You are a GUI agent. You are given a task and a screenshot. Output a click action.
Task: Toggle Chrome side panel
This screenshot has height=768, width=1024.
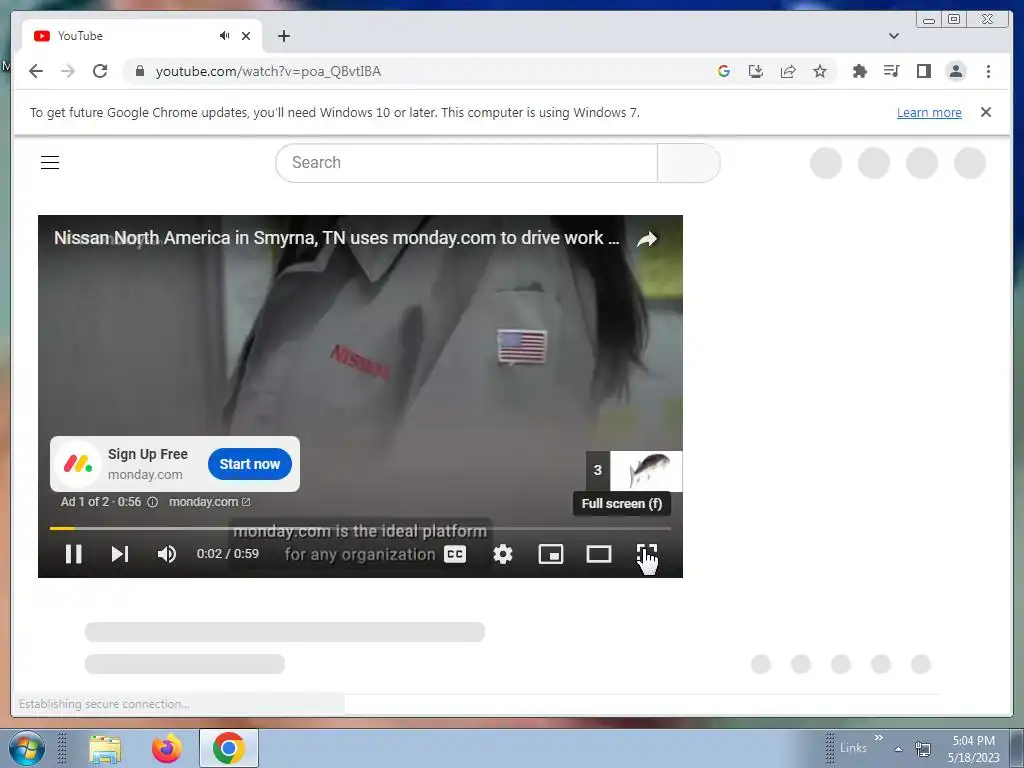tap(923, 71)
